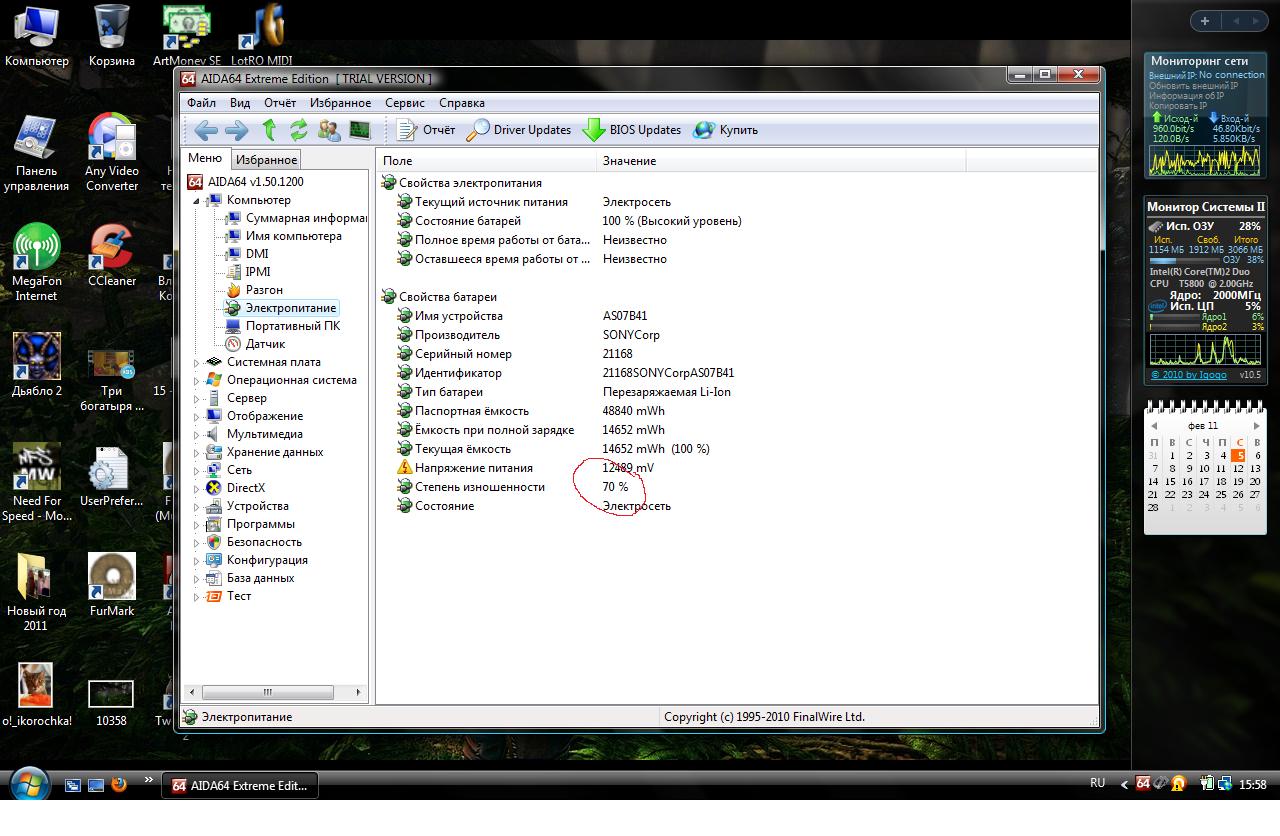Click the sidebar horizontal scrollbar right arrow
1280x836 pixels.
[x=359, y=692]
